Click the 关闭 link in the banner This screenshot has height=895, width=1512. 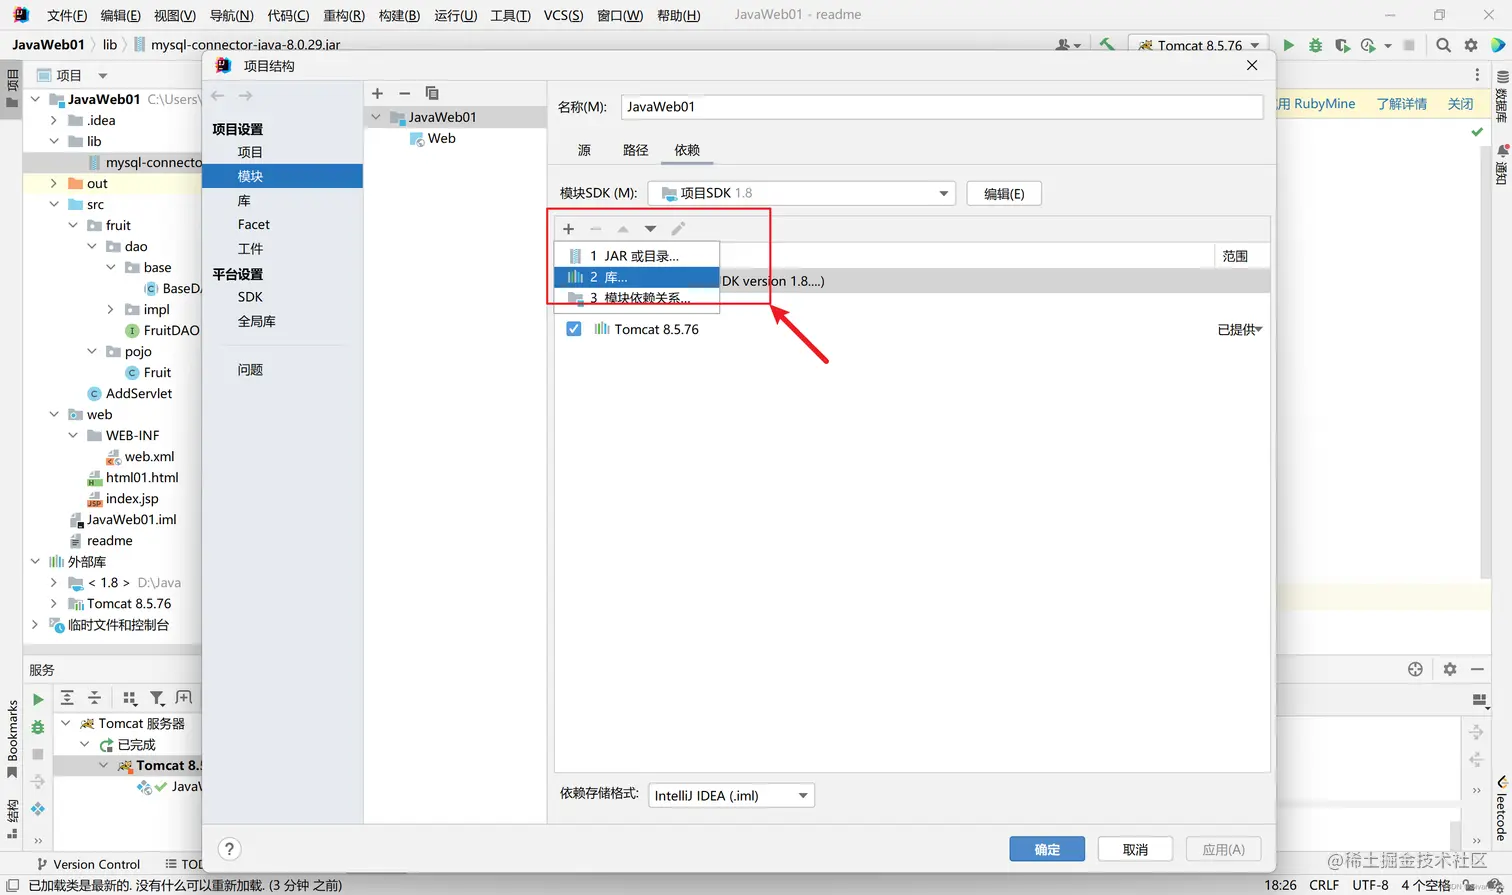click(1460, 104)
